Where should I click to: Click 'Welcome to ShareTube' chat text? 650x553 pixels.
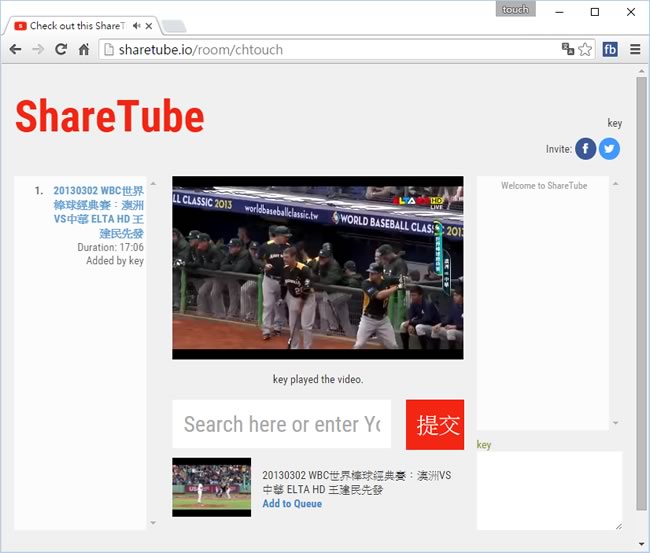tap(544, 186)
